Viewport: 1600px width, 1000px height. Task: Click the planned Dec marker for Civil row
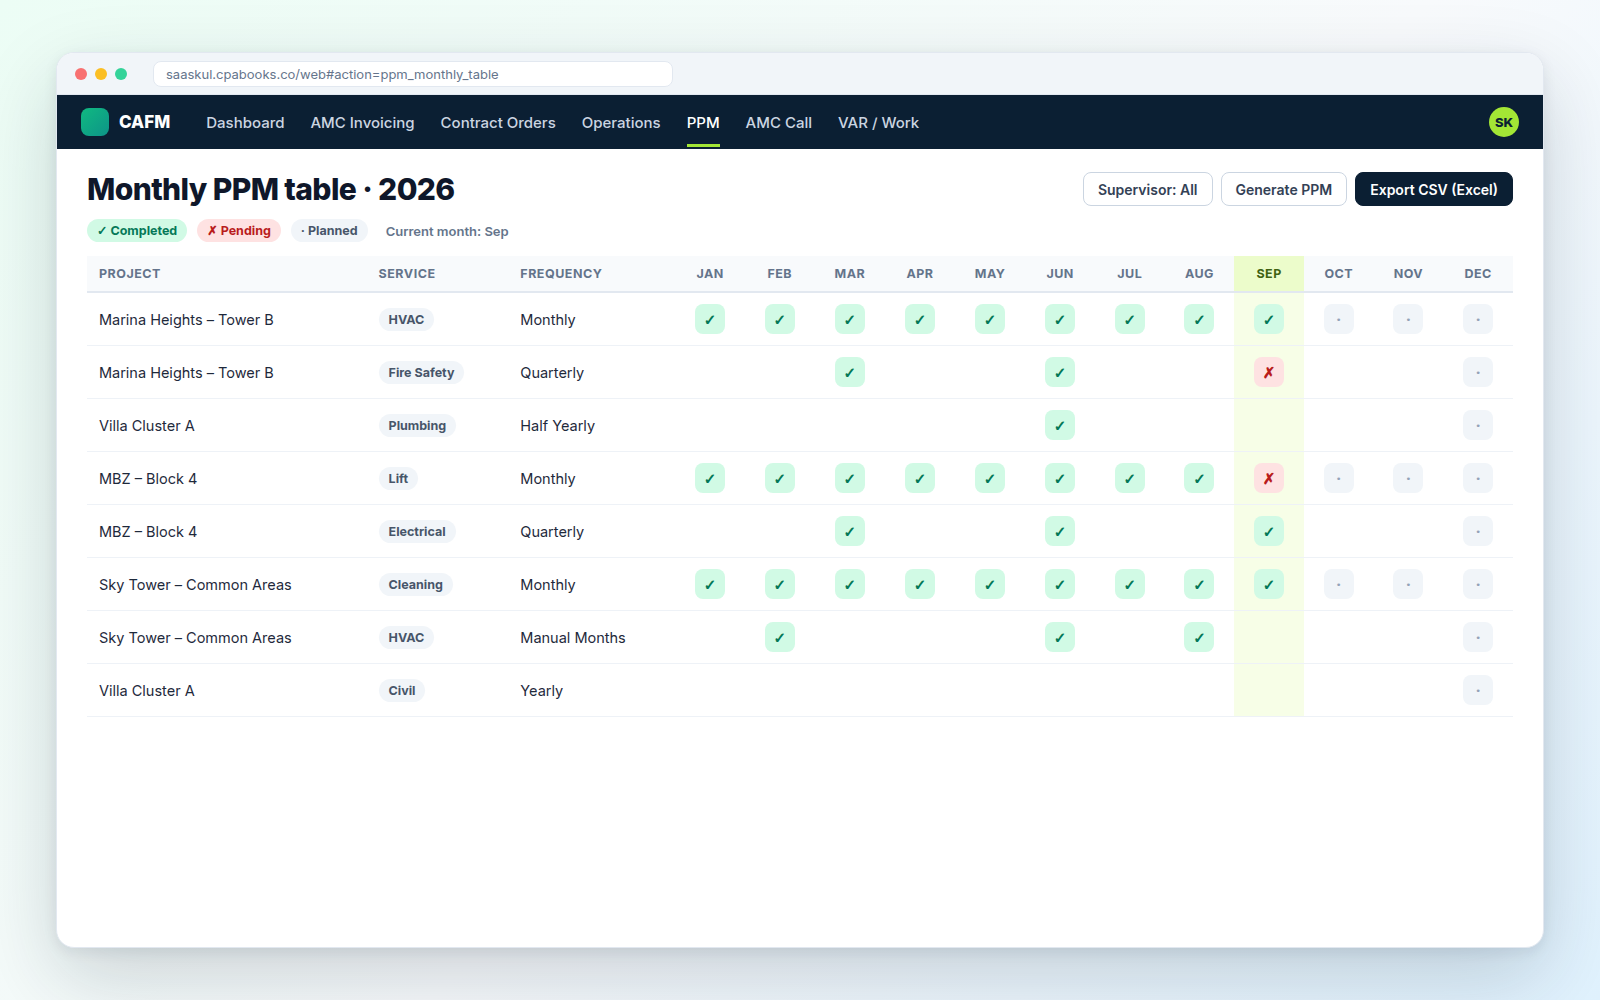pos(1477,690)
